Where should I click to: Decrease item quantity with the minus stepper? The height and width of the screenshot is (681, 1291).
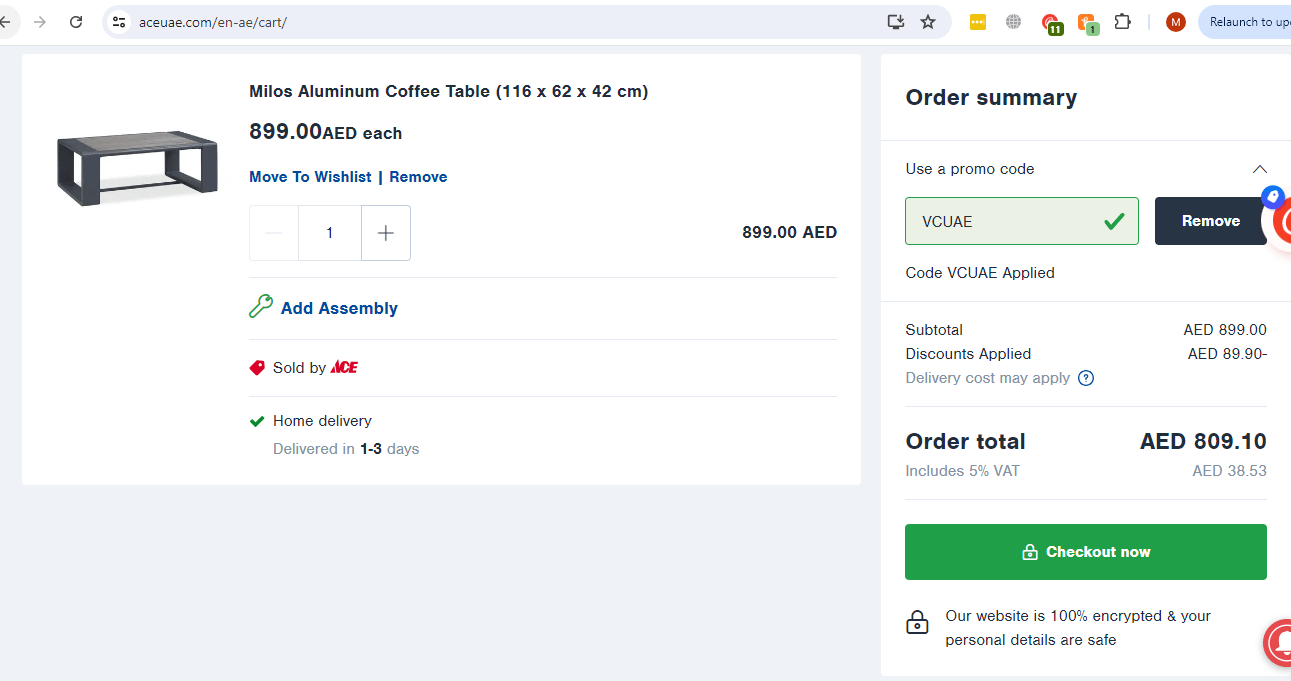[x=273, y=232]
